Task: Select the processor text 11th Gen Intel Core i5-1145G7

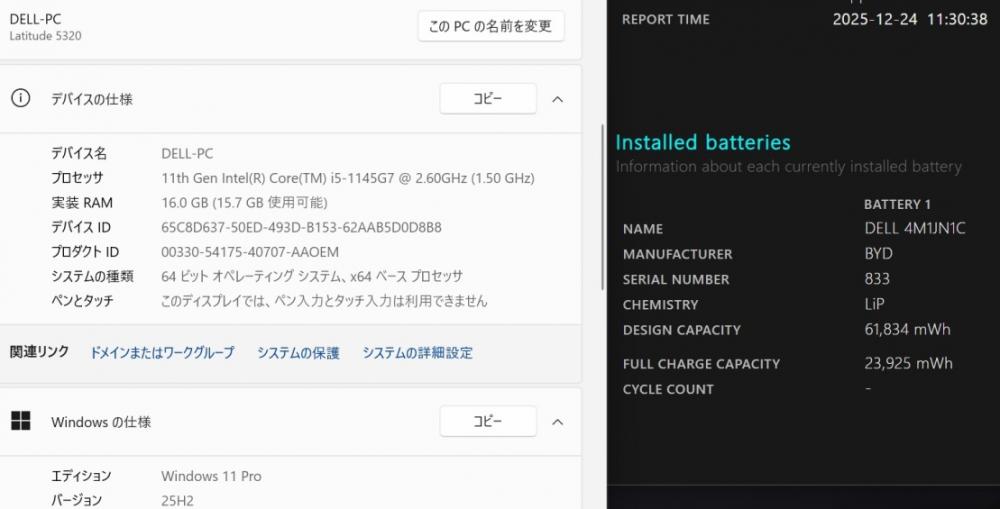Action: tap(348, 178)
